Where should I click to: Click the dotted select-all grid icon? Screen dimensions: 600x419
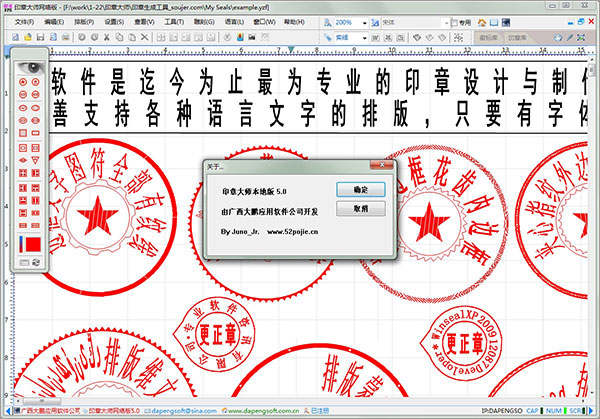tap(458, 37)
